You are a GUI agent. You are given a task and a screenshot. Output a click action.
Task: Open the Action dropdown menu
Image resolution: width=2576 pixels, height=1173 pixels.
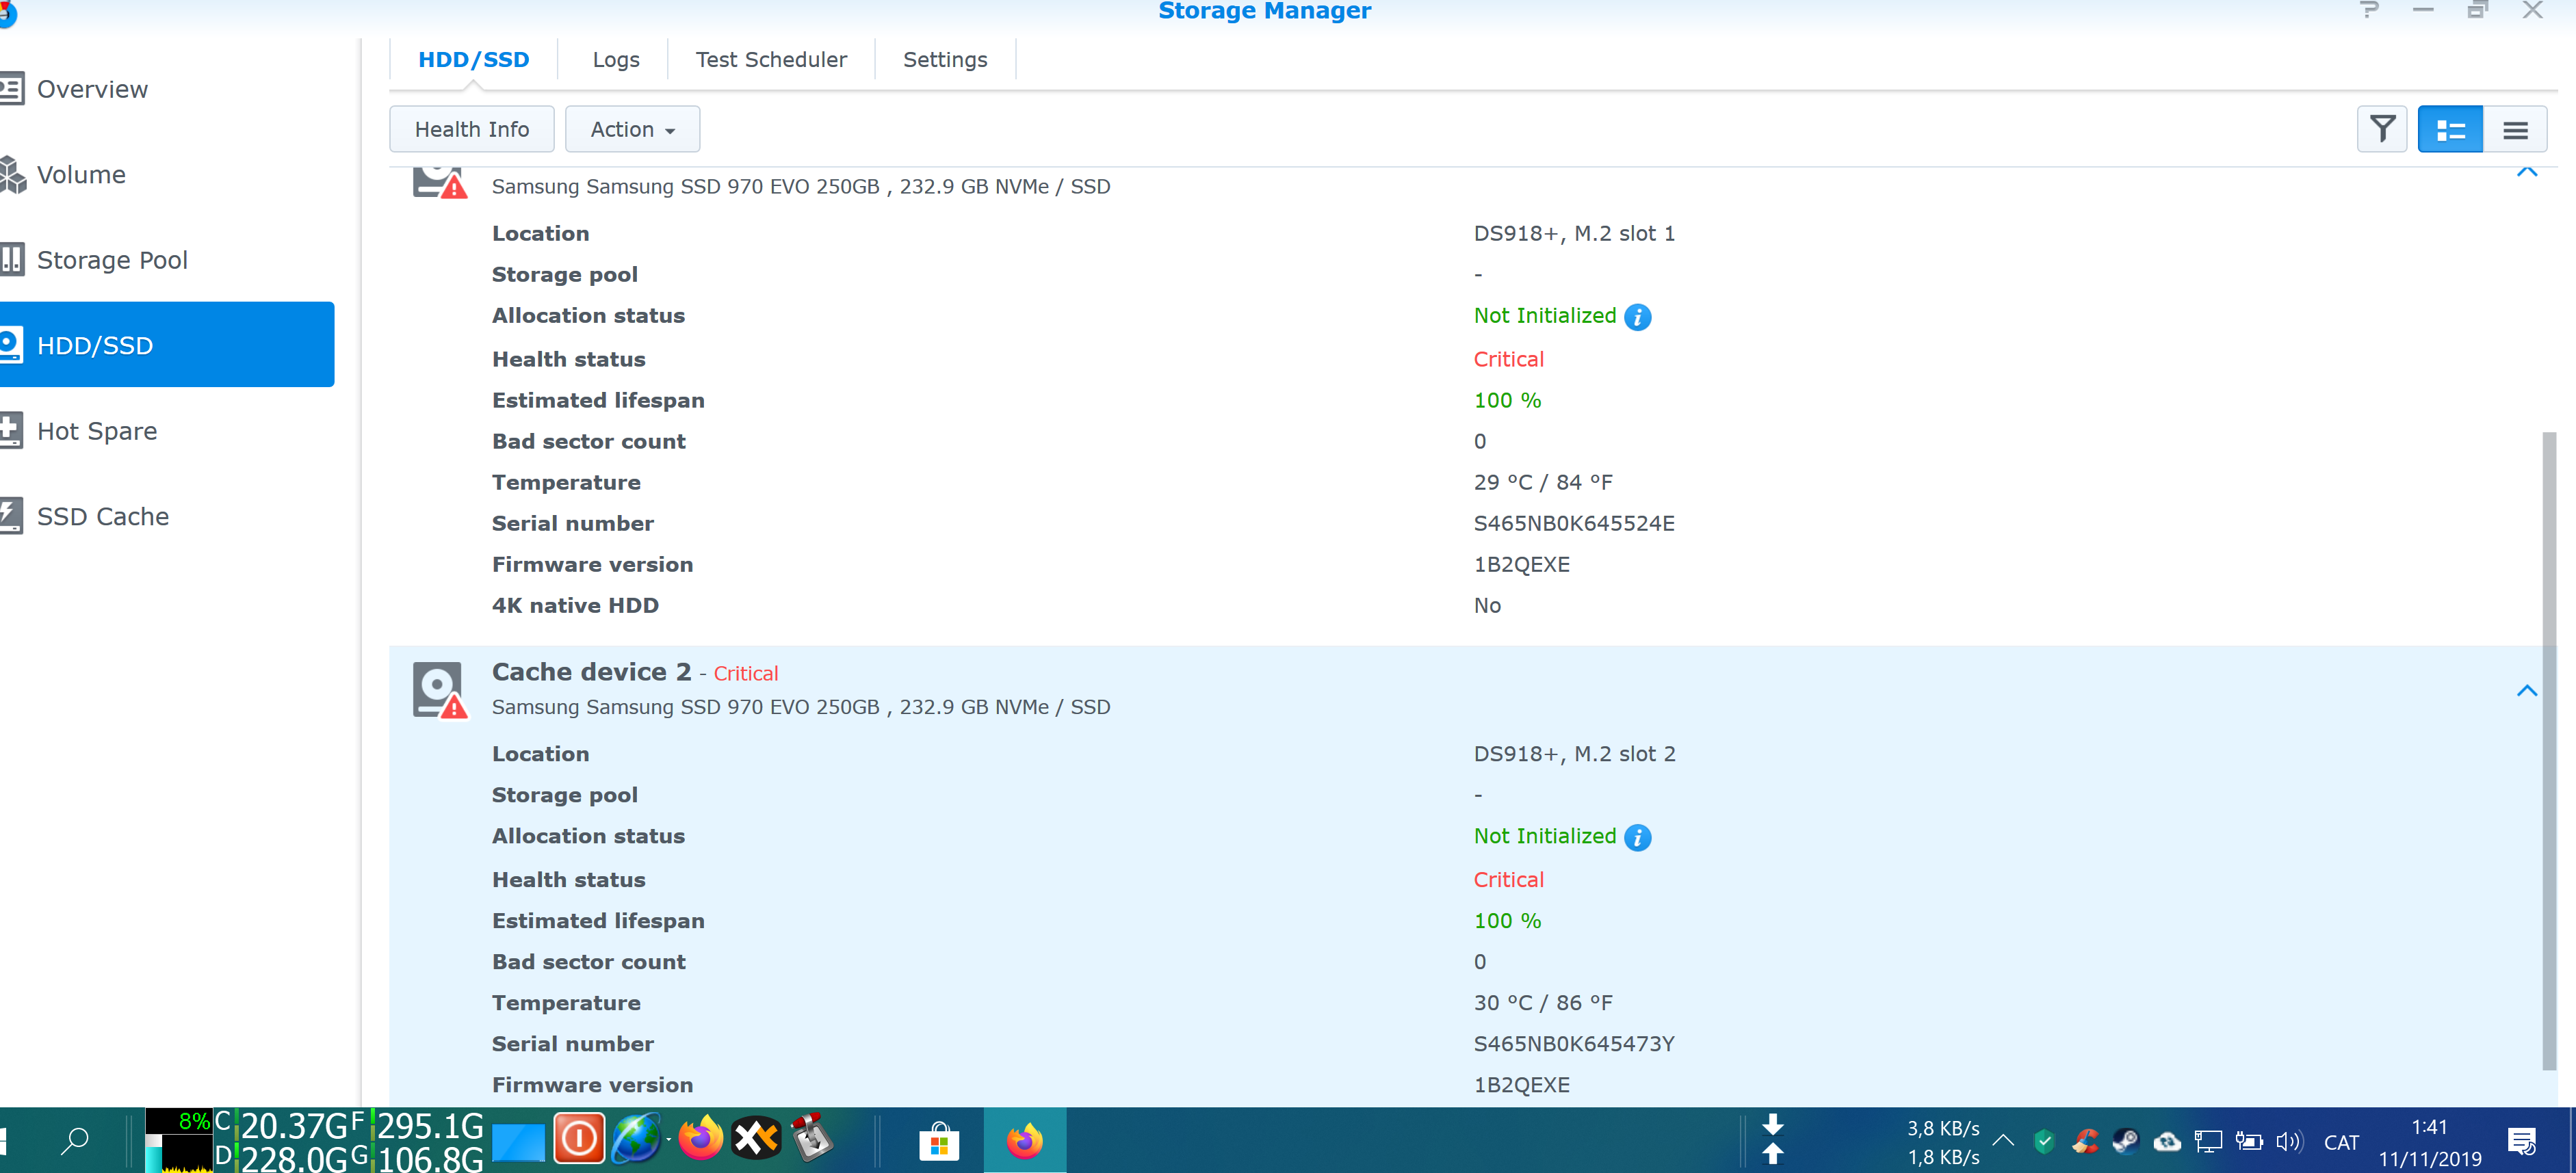[632, 129]
